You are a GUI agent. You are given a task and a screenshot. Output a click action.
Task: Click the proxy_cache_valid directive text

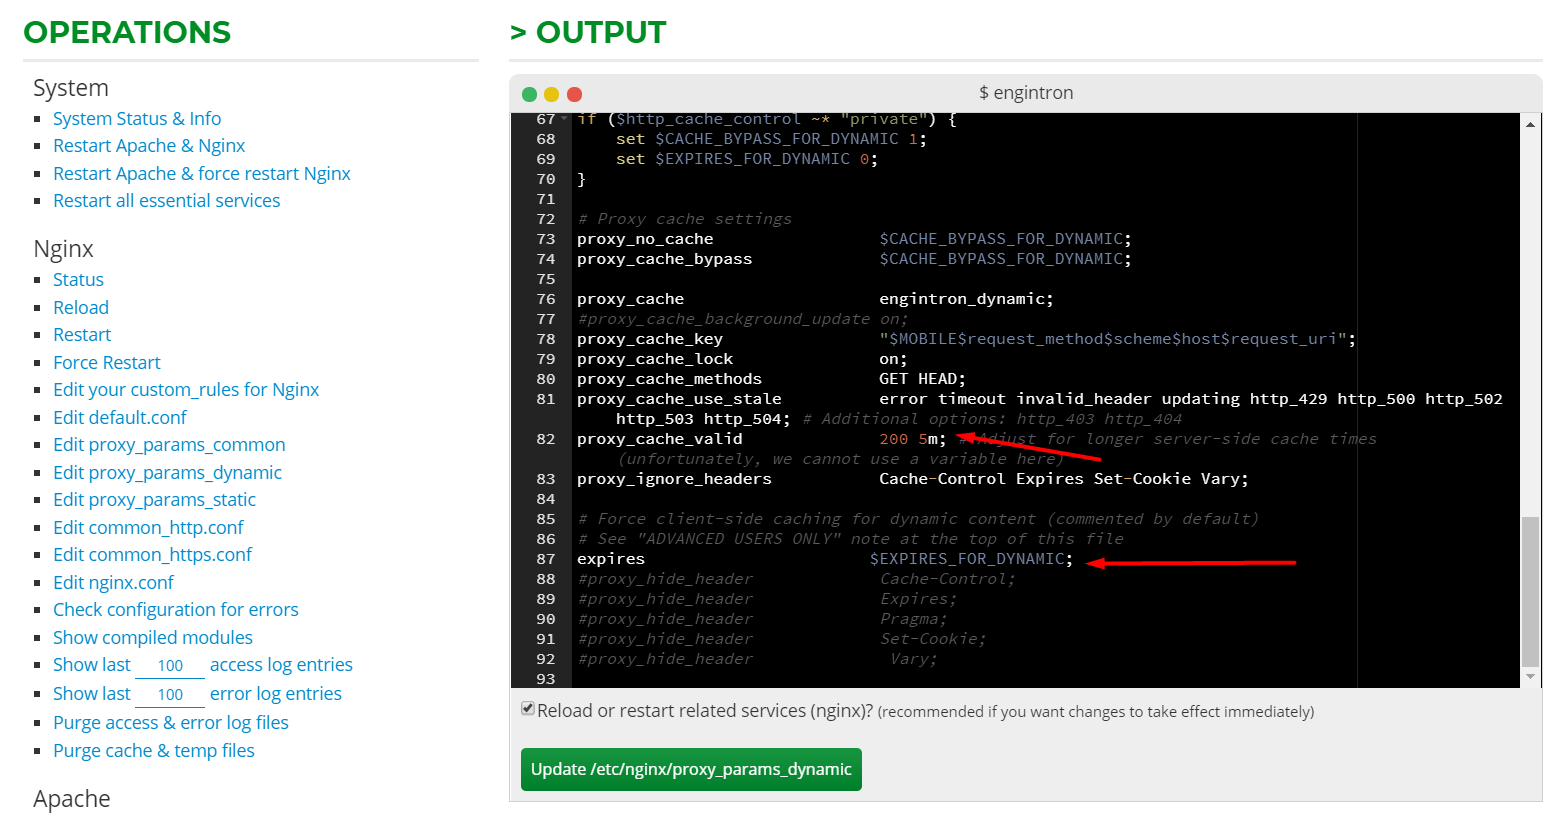660,439
